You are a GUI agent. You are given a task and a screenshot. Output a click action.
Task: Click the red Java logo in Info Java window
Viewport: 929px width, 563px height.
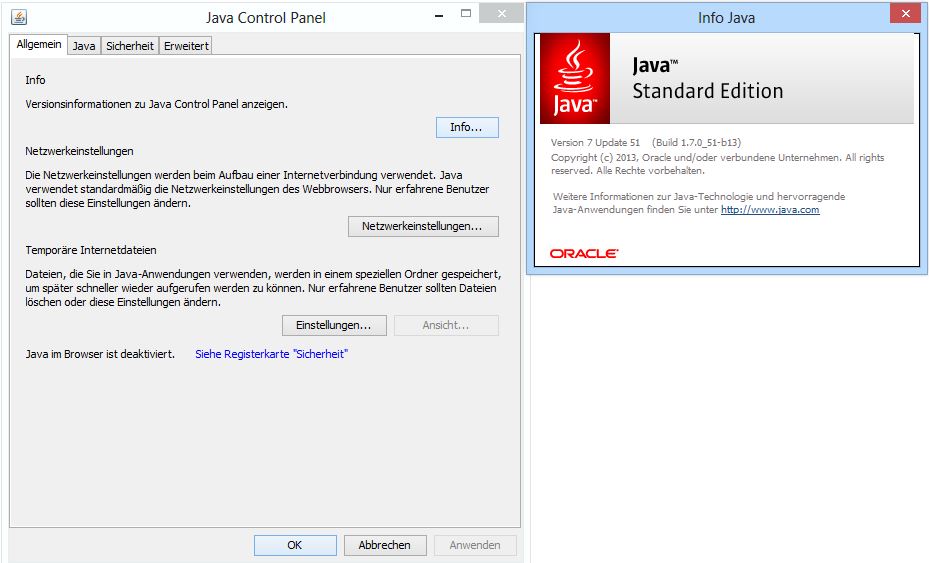(575, 78)
